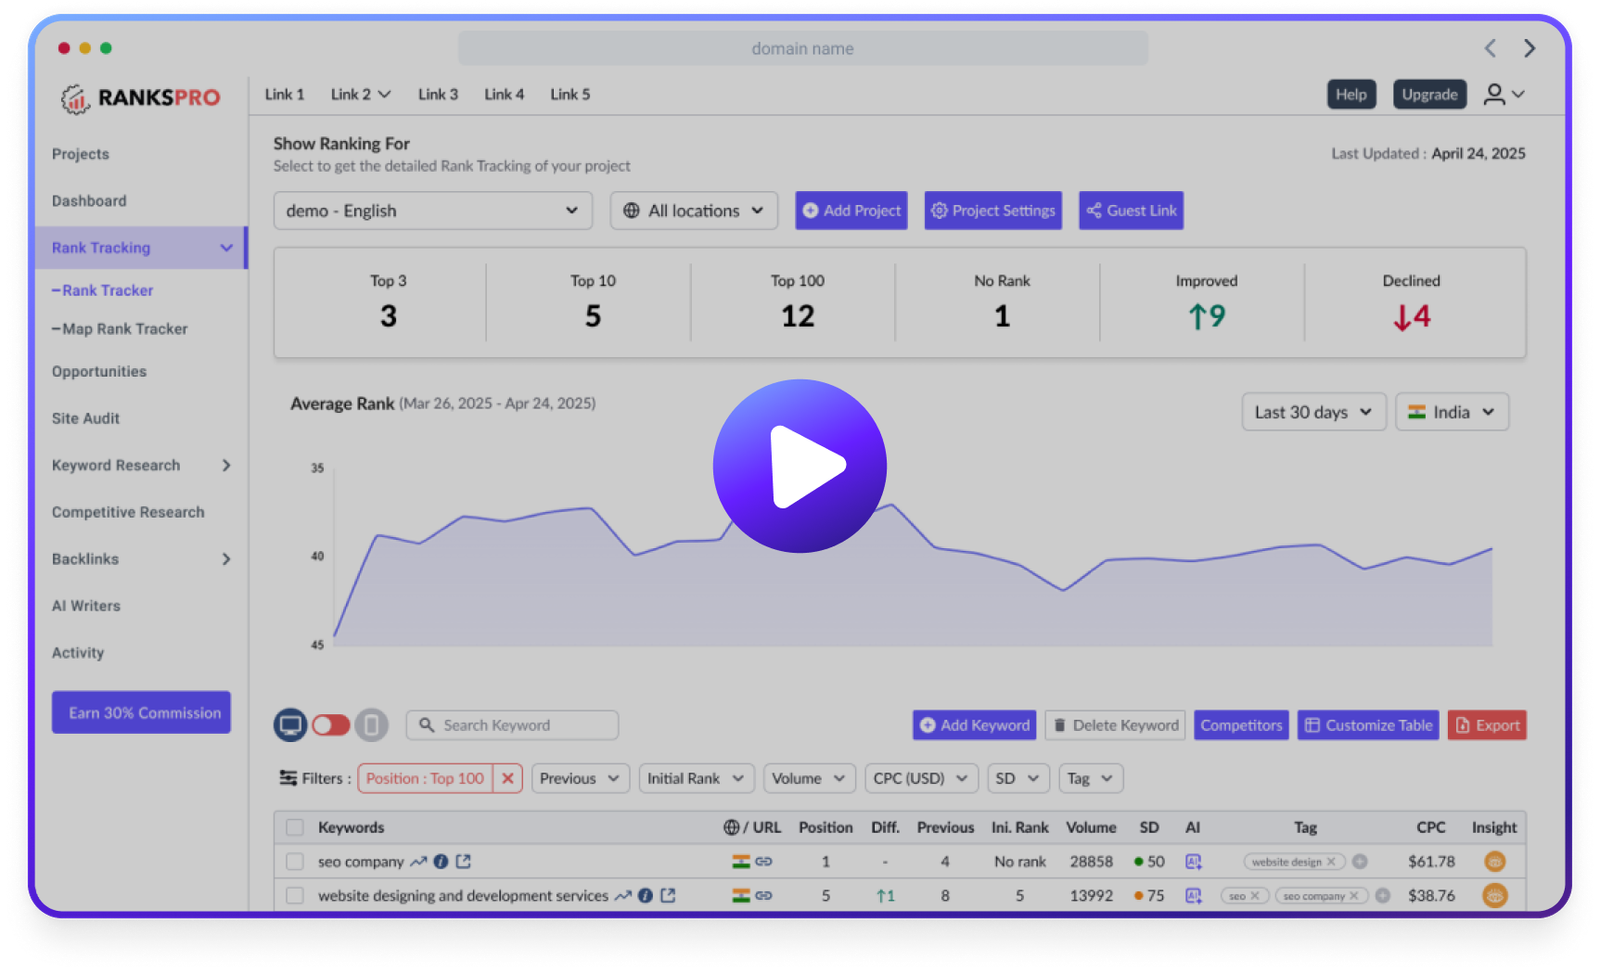Image resolution: width=1600 pixels, height=974 pixels.
Task: Open the Last 30 days dropdown
Action: tap(1313, 412)
